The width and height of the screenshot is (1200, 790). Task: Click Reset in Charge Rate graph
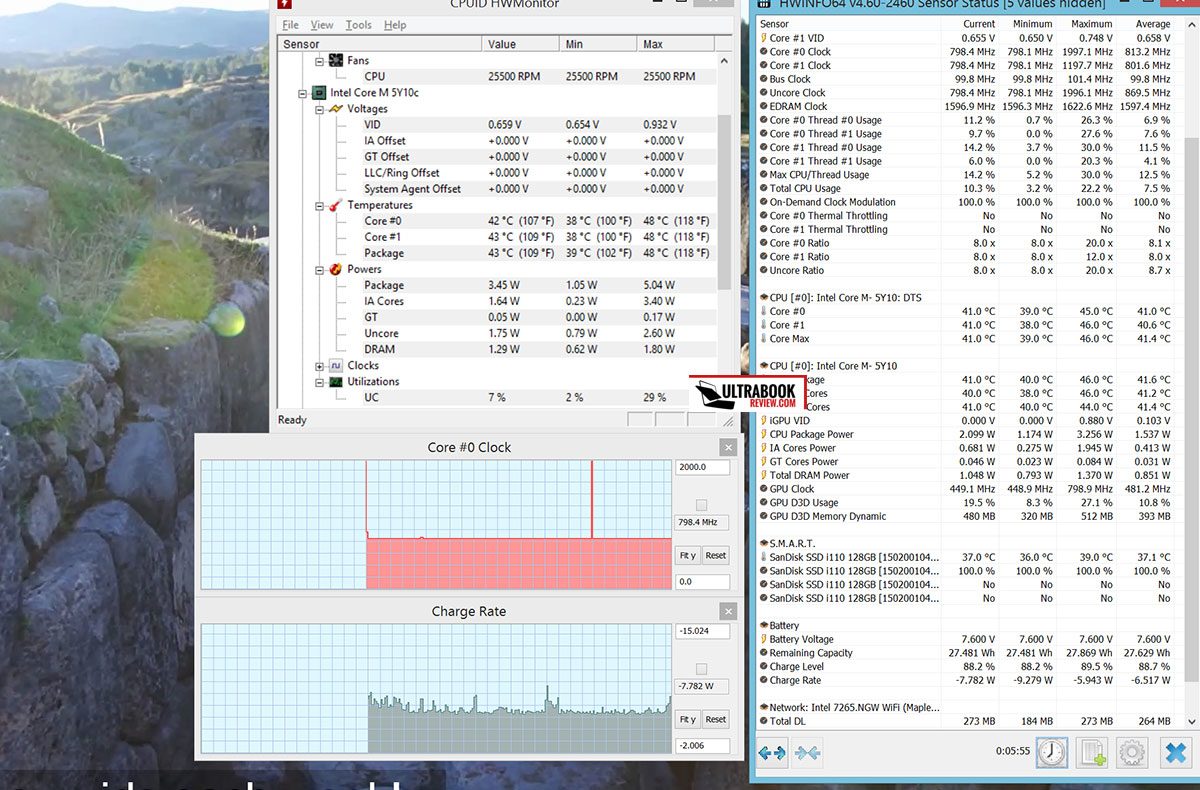(x=716, y=719)
